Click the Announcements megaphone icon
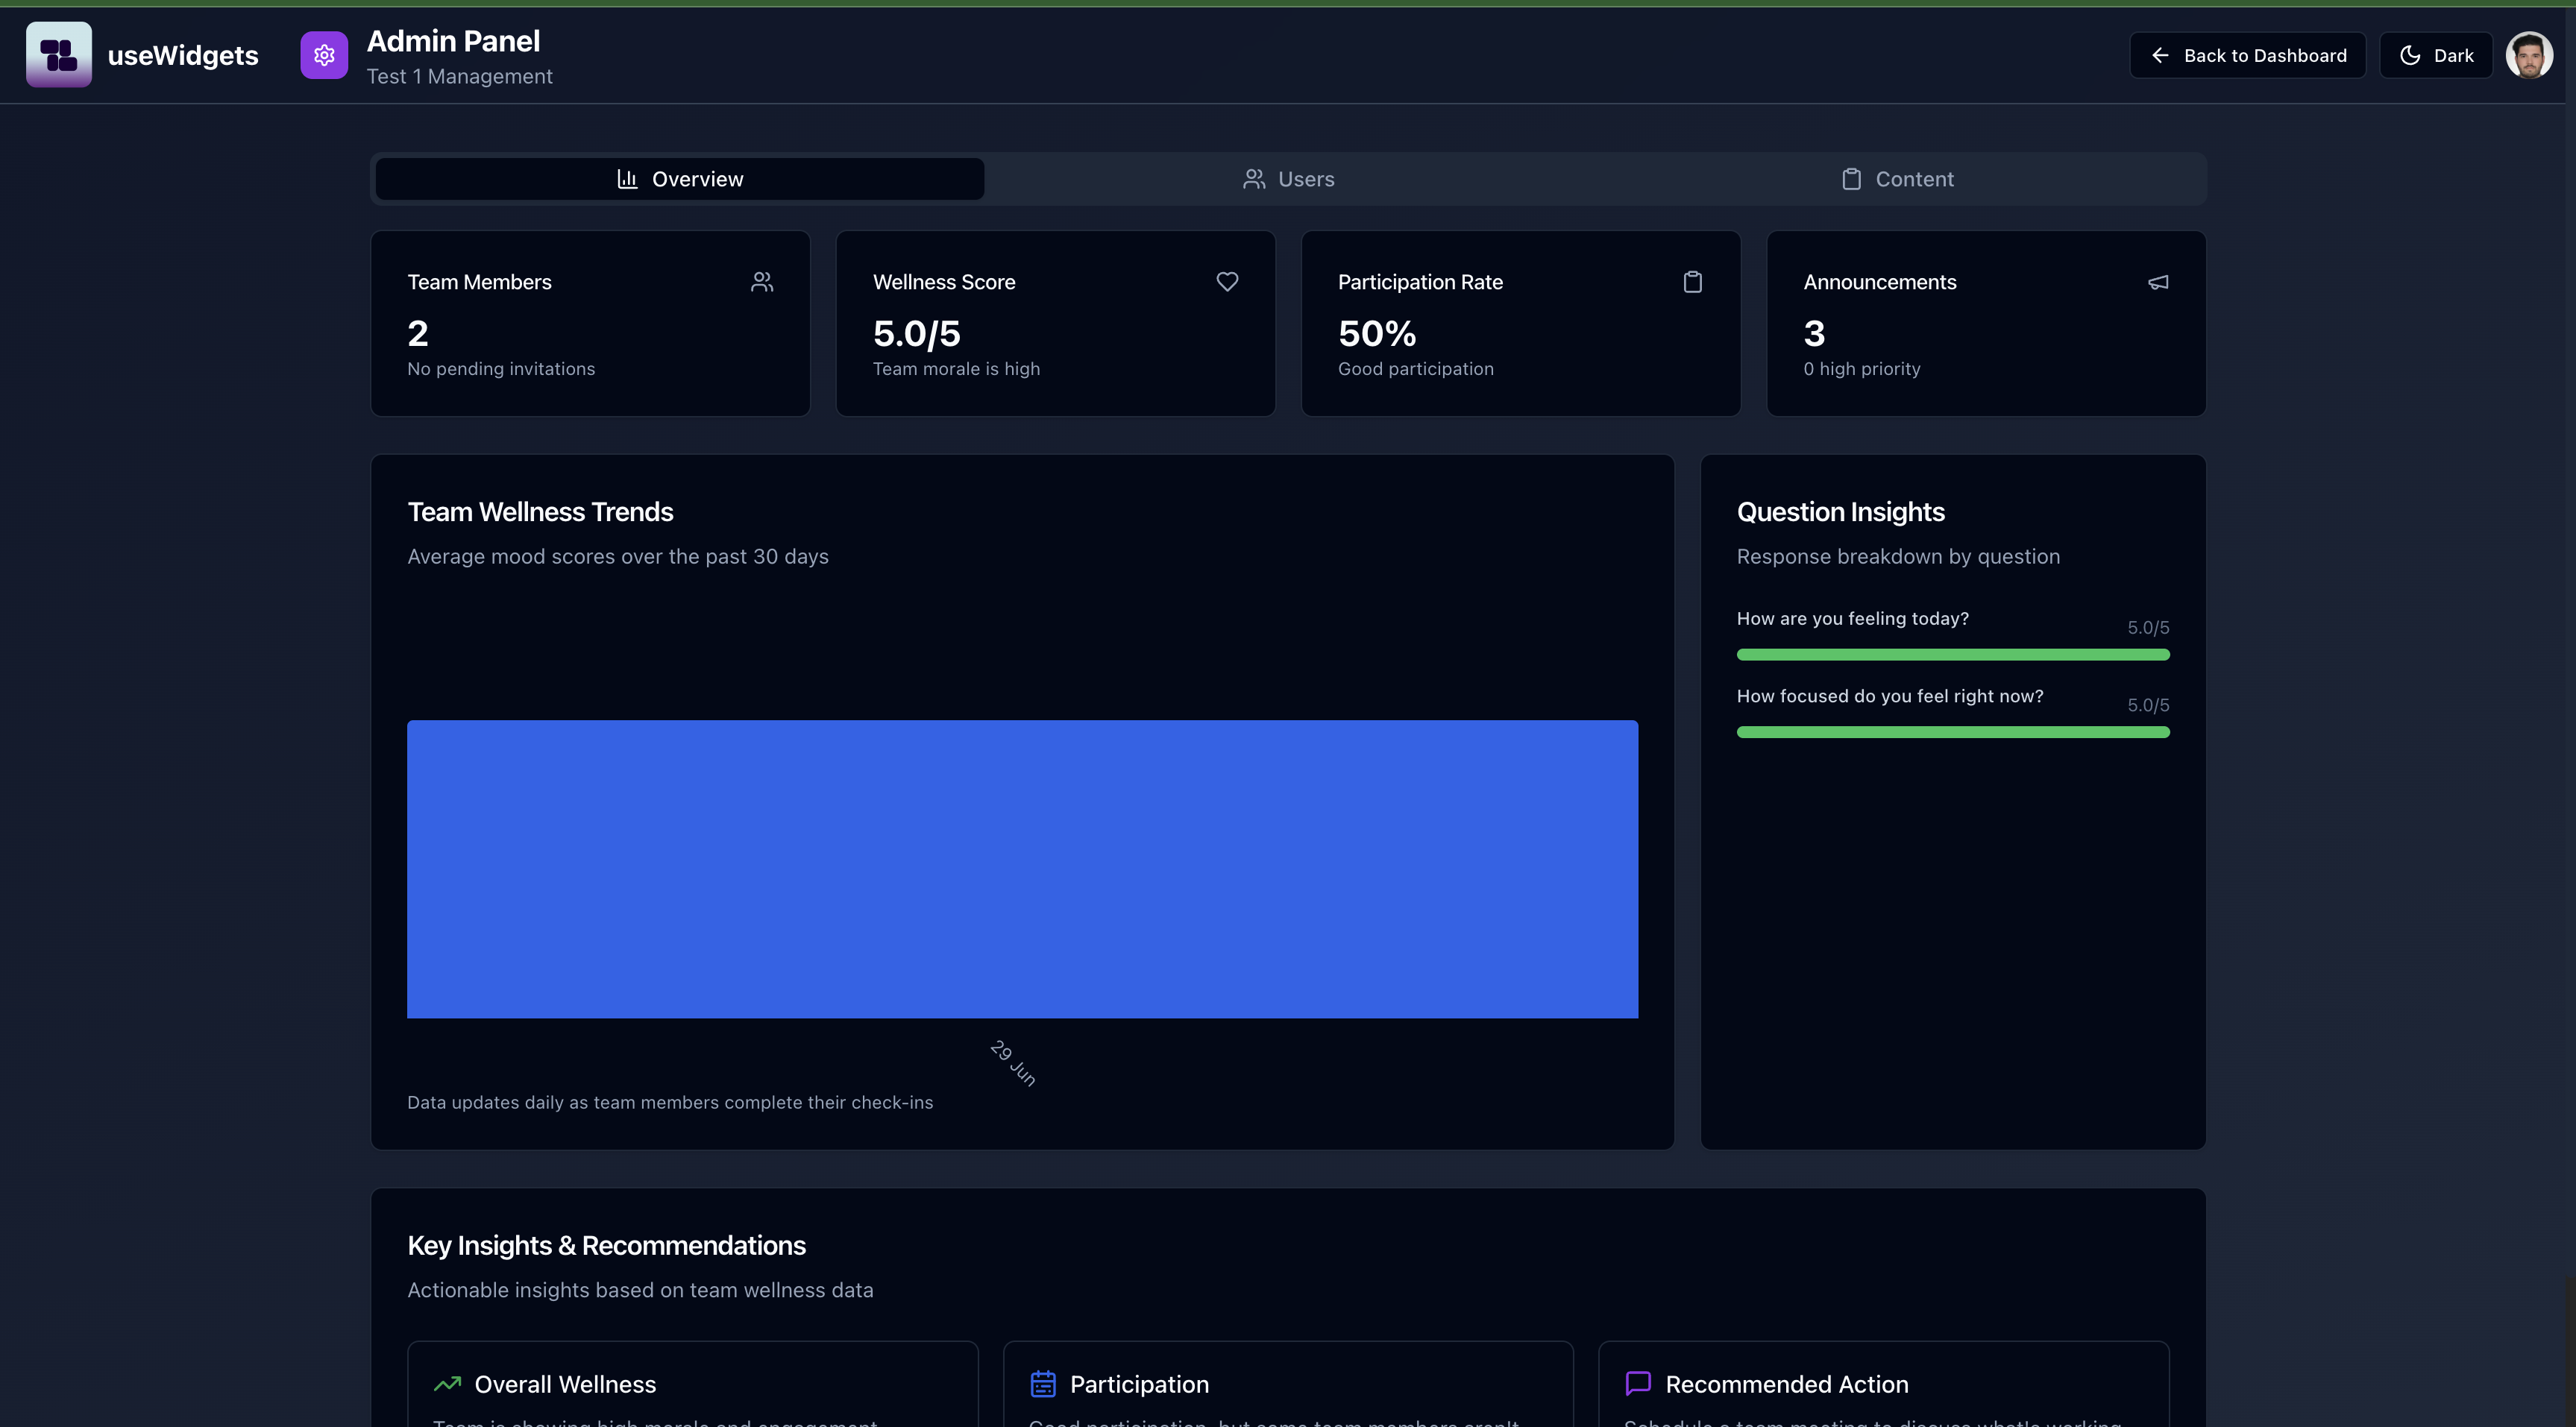The image size is (2576, 1427). pyautogui.click(x=2158, y=282)
